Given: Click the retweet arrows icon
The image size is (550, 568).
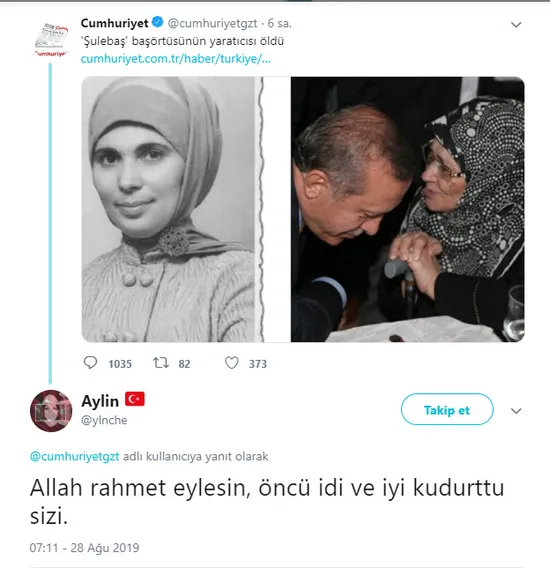Looking at the screenshot, I should pyautogui.click(x=161, y=363).
